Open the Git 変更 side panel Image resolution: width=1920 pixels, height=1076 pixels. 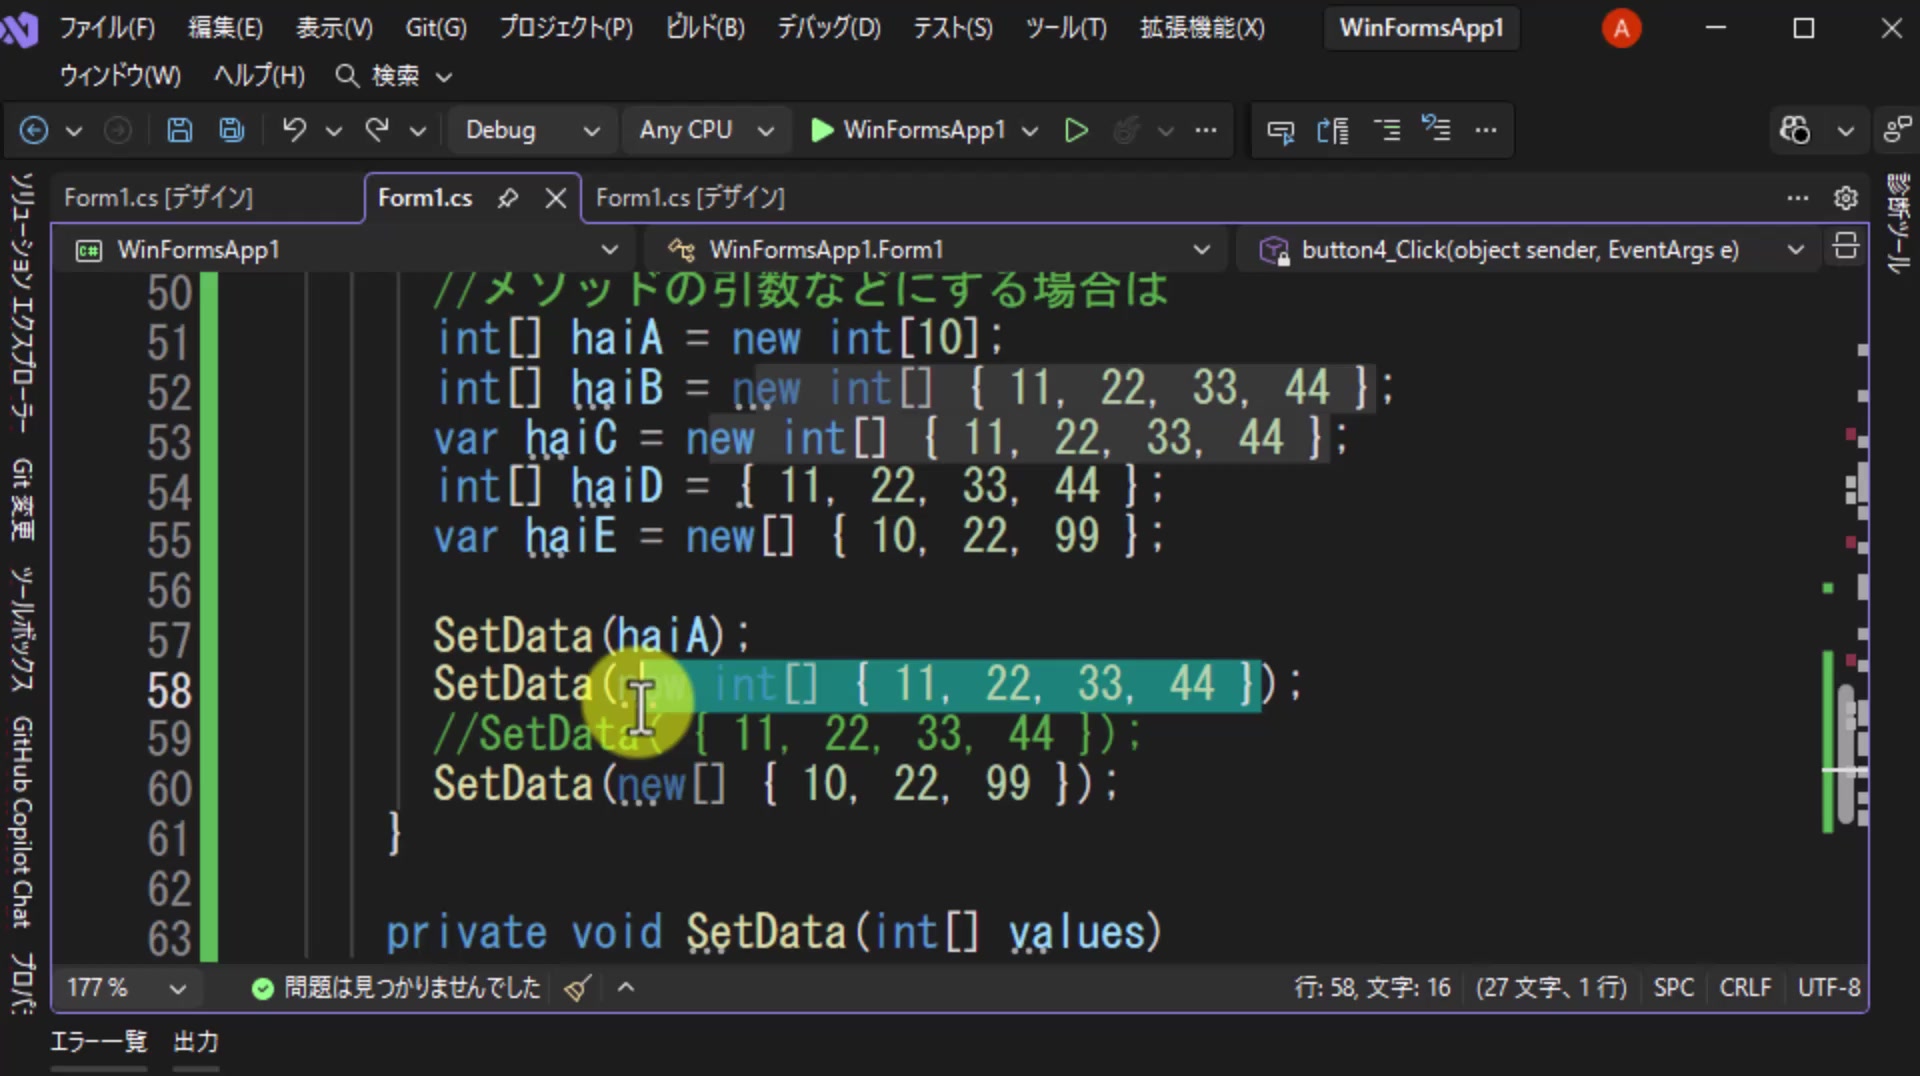[x=22, y=499]
